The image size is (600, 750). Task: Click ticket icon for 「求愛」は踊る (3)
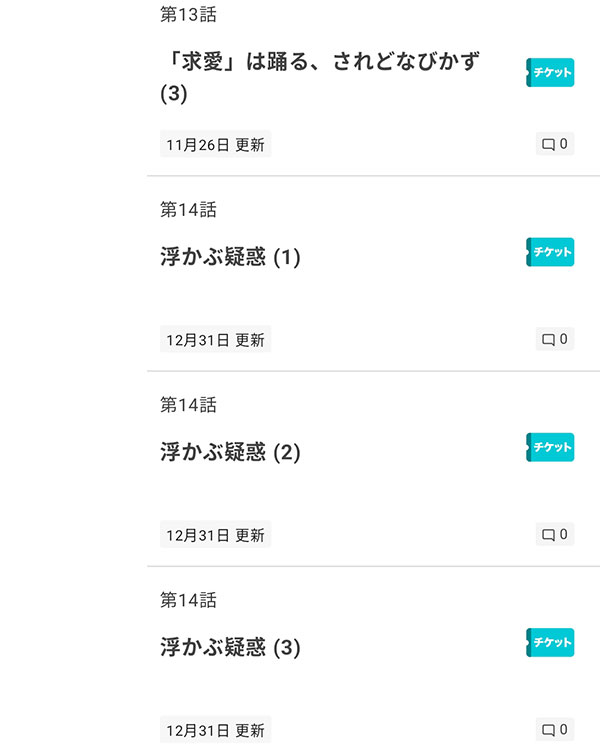click(x=550, y=72)
